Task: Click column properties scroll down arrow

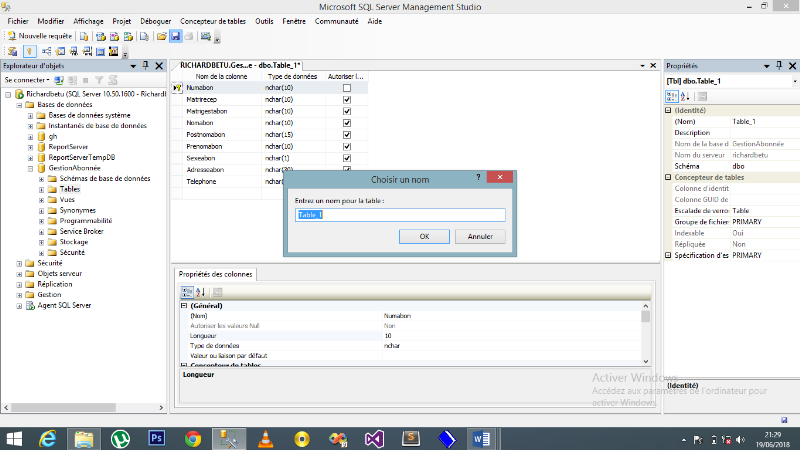Action: [x=646, y=361]
